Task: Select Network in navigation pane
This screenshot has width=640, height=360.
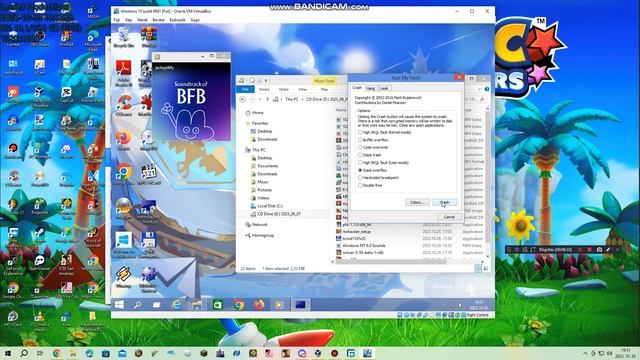Action: point(256,224)
